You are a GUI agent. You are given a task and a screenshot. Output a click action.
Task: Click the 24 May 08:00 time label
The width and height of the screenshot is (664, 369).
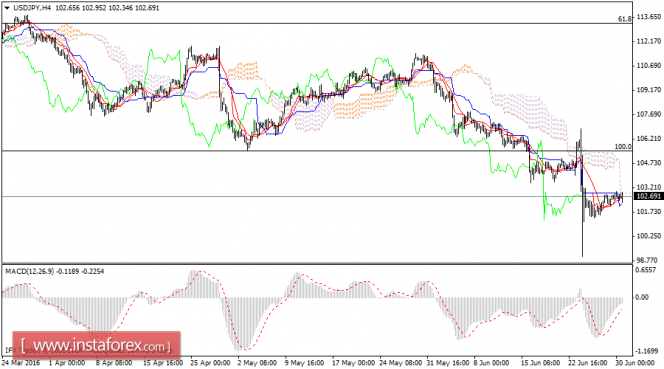(401, 363)
